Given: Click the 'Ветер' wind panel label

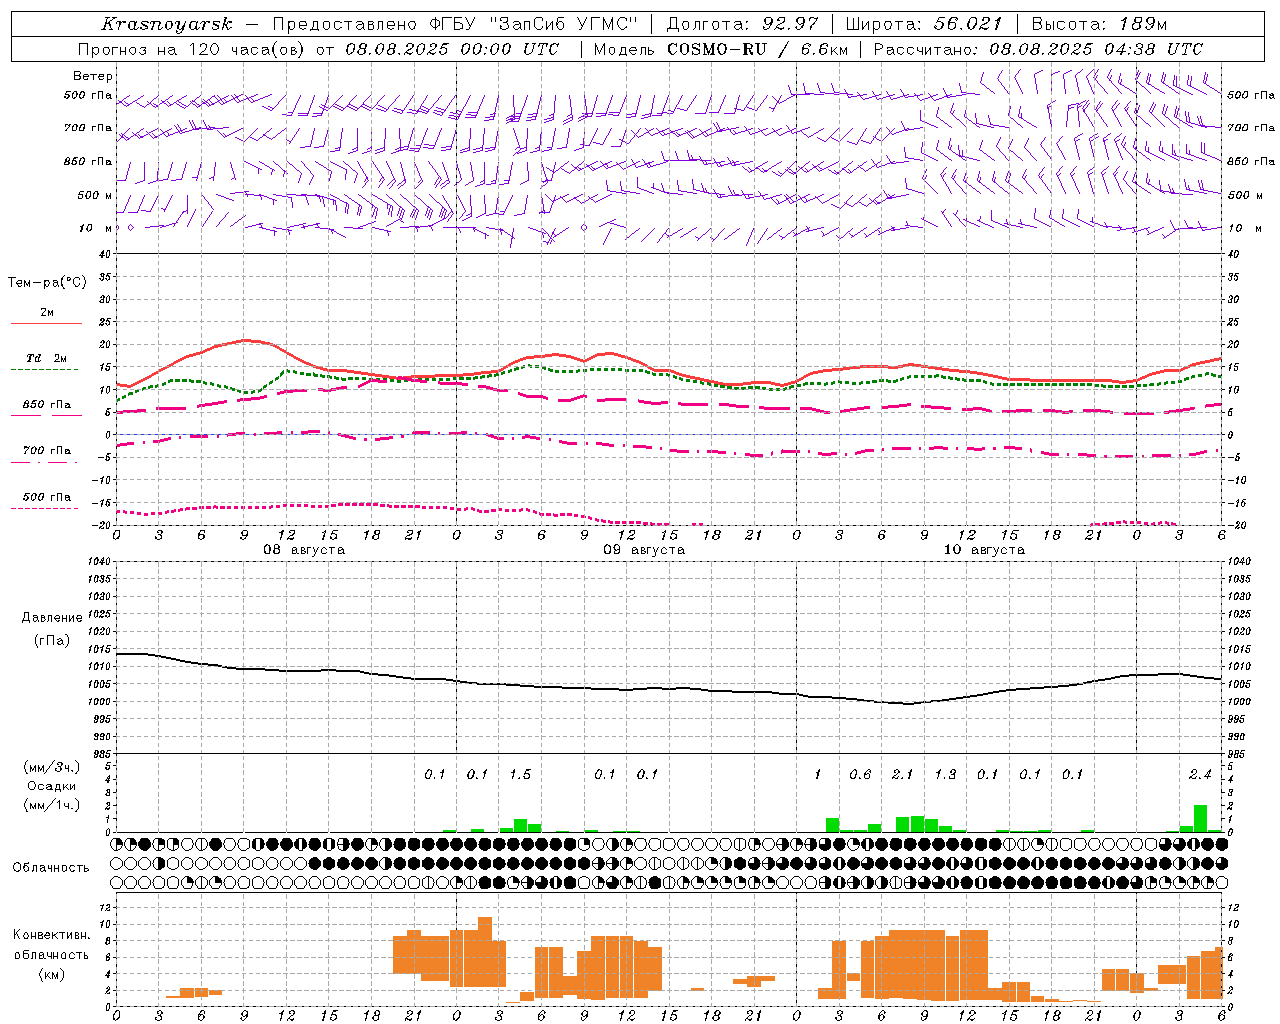Looking at the screenshot, I should point(93,76).
